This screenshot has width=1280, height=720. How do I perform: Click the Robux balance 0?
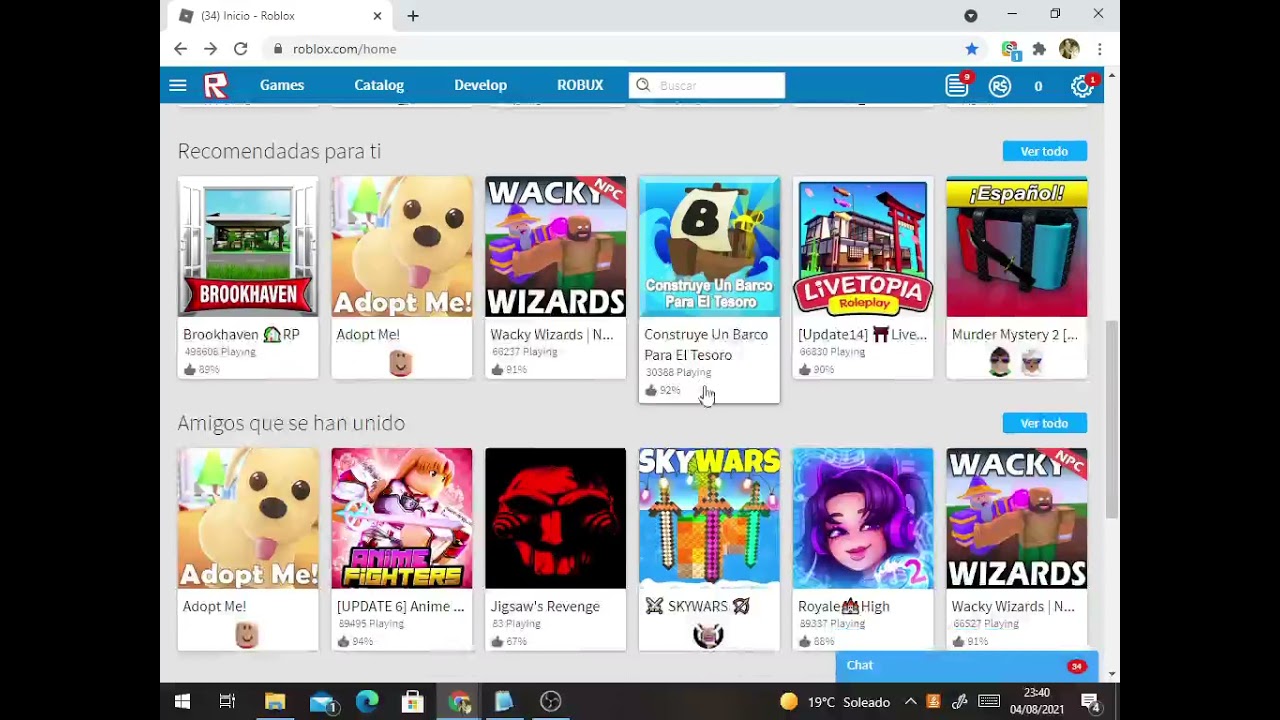(x=1038, y=86)
